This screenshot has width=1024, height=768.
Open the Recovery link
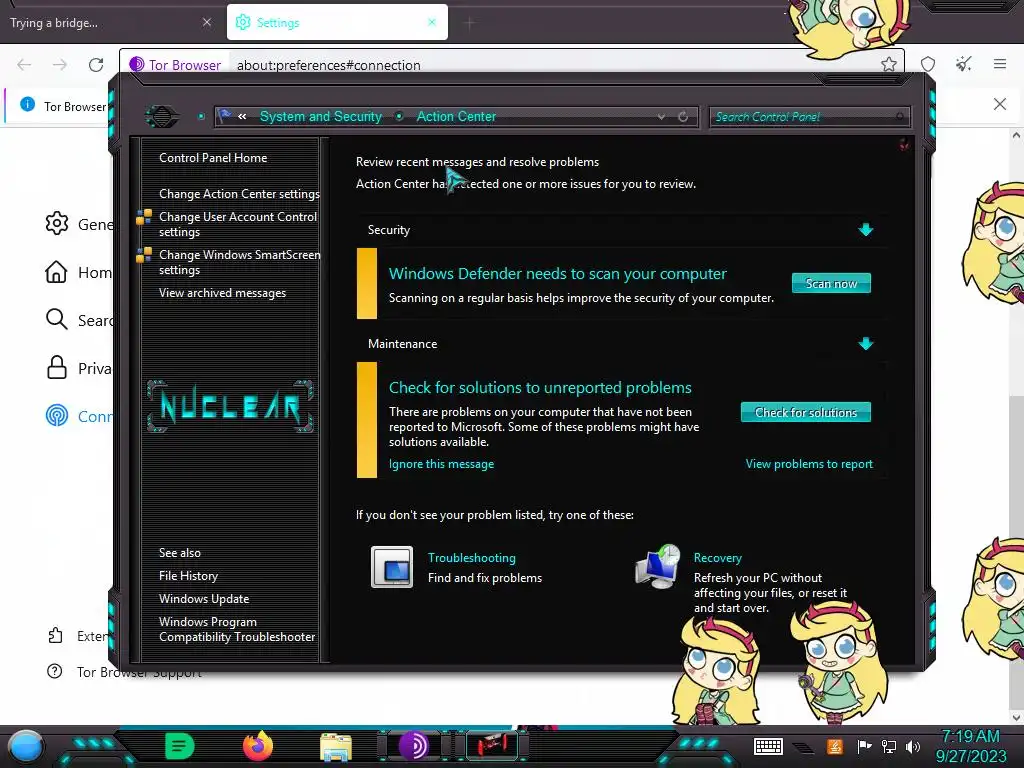pos(718,558)
